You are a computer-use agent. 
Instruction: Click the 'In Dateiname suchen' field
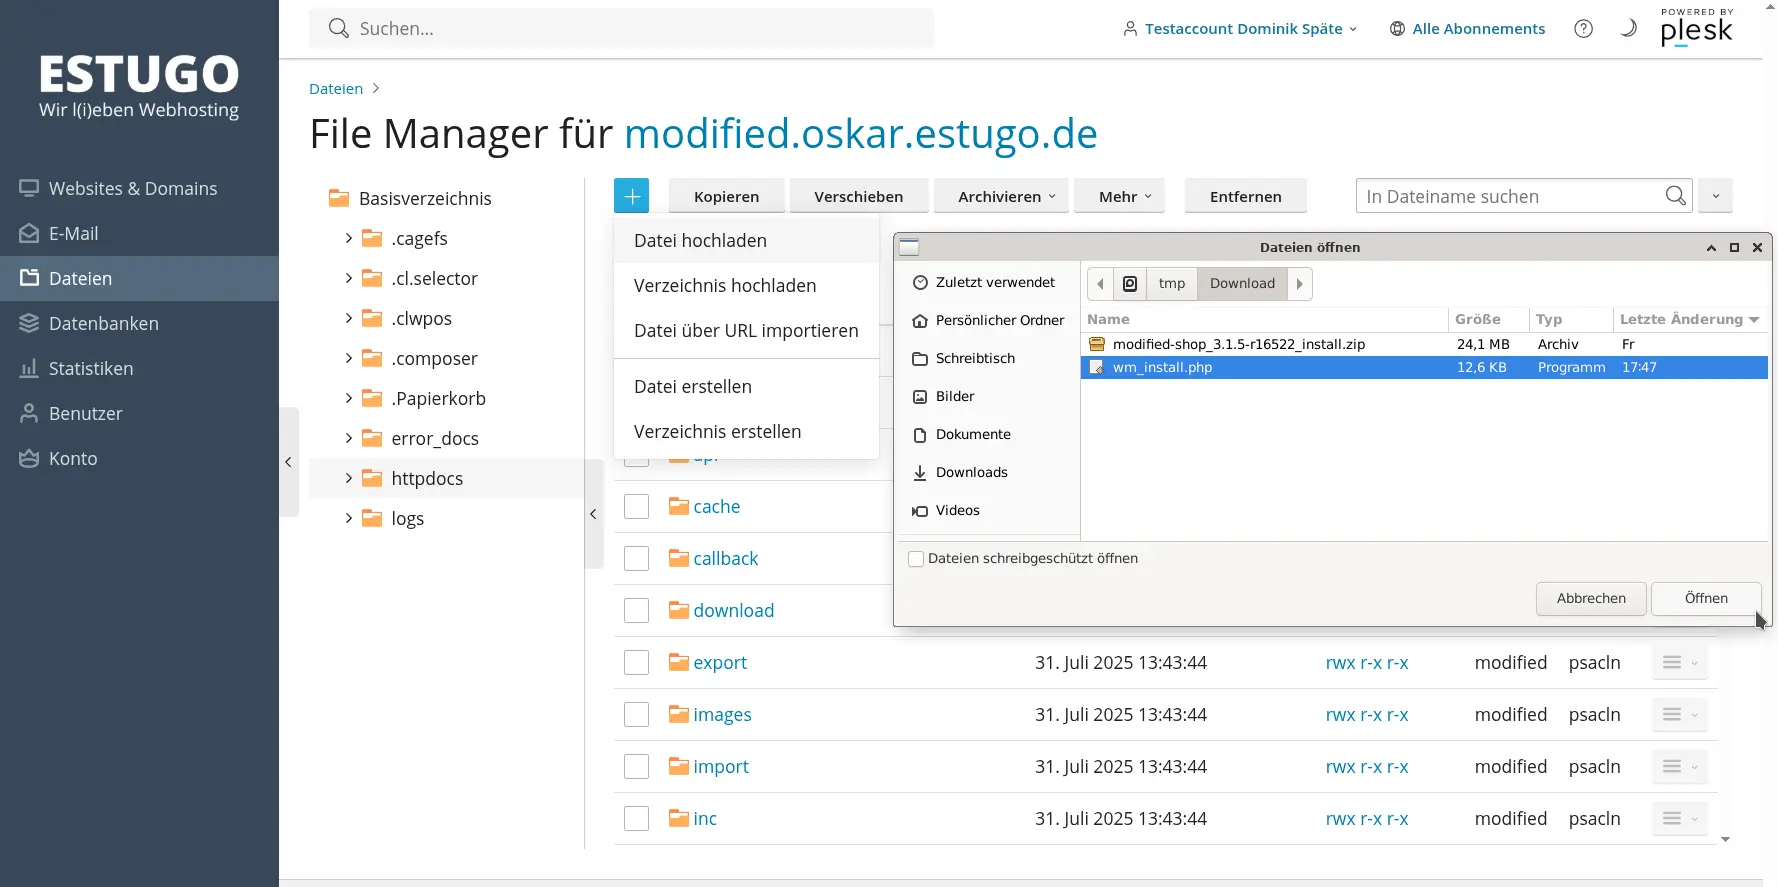pyautogui.click(x=1508, y=196)
